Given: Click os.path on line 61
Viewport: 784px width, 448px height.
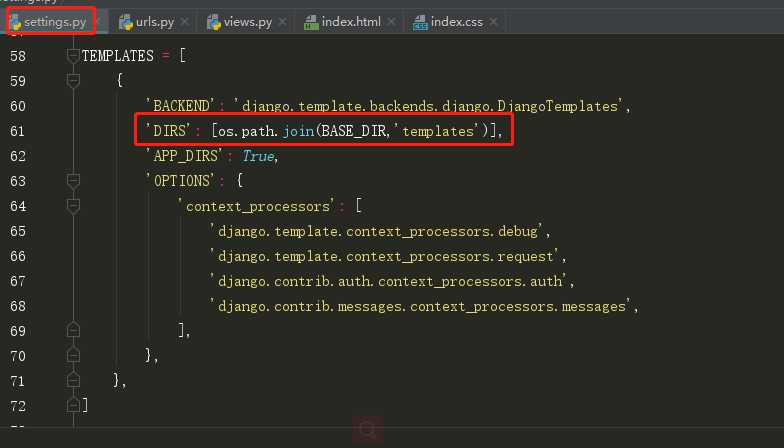Looking at the screenshot, I should (x=247, y=131).
